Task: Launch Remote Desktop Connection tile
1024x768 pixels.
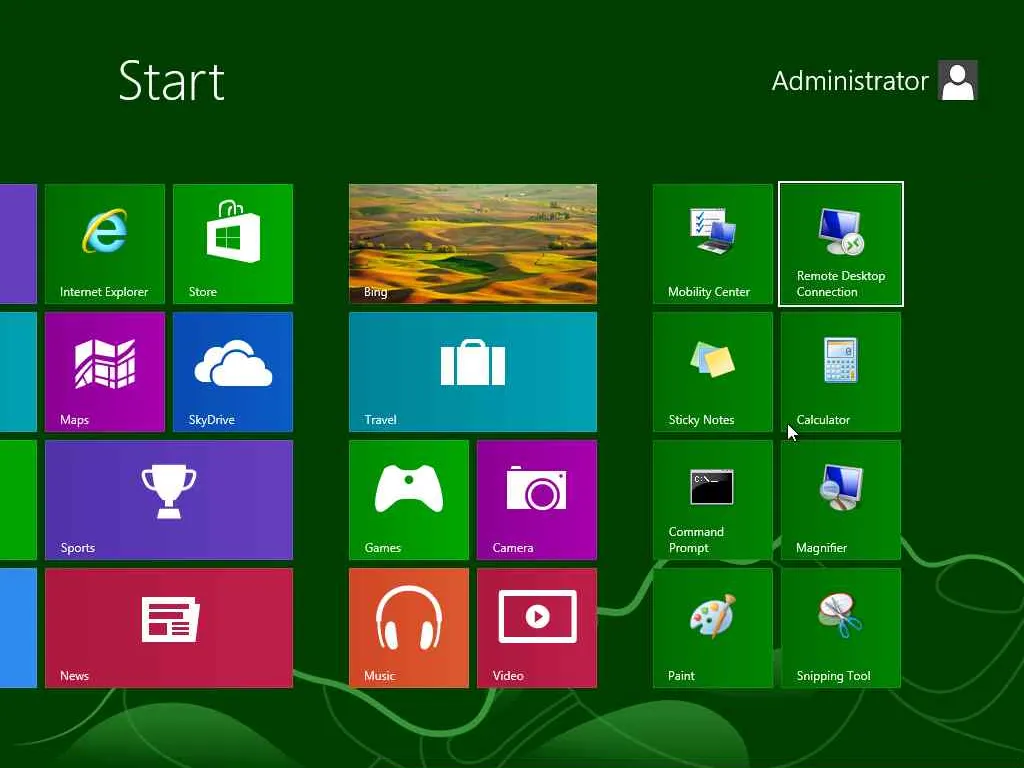Action: pyautogui.click(x=840, y=244)
